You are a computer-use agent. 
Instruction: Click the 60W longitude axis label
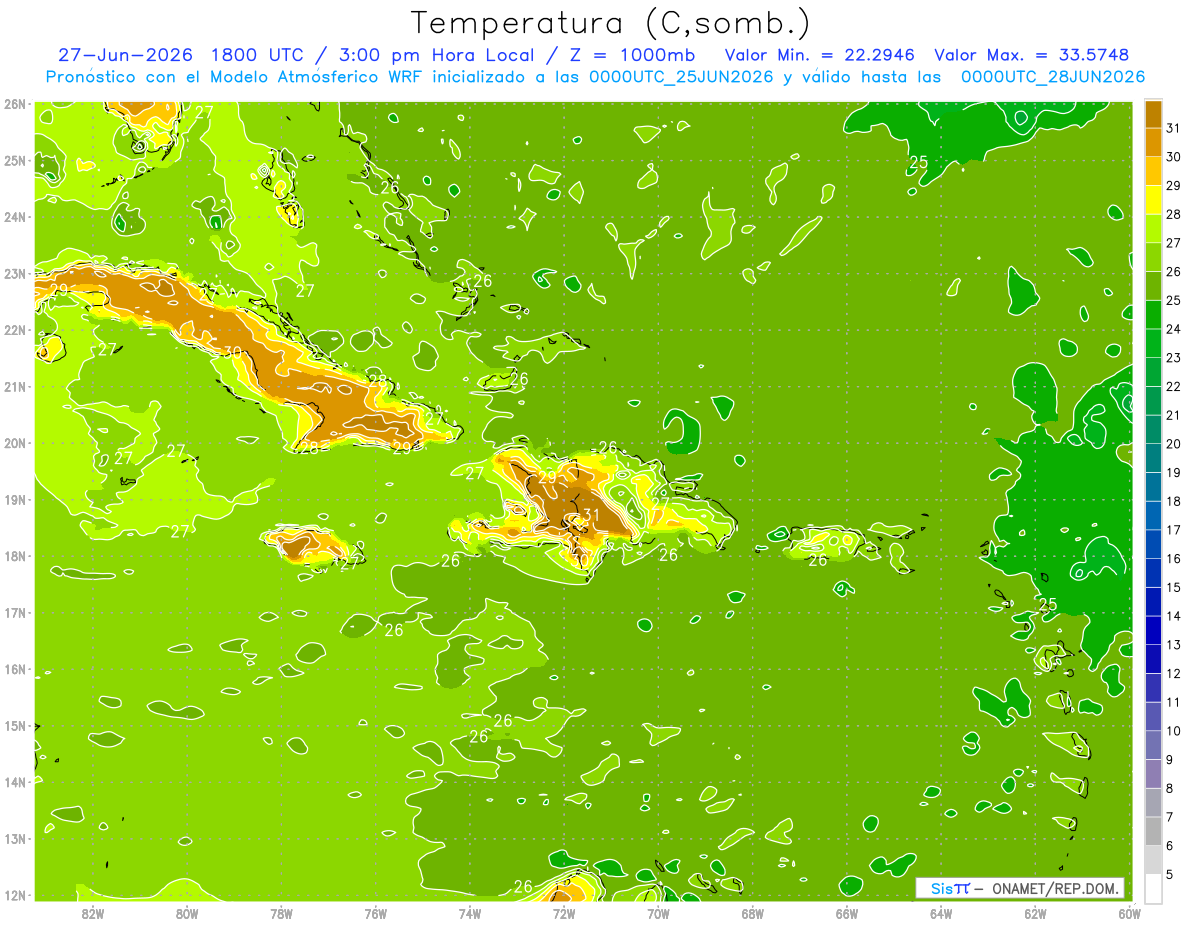pos(1130,913)
